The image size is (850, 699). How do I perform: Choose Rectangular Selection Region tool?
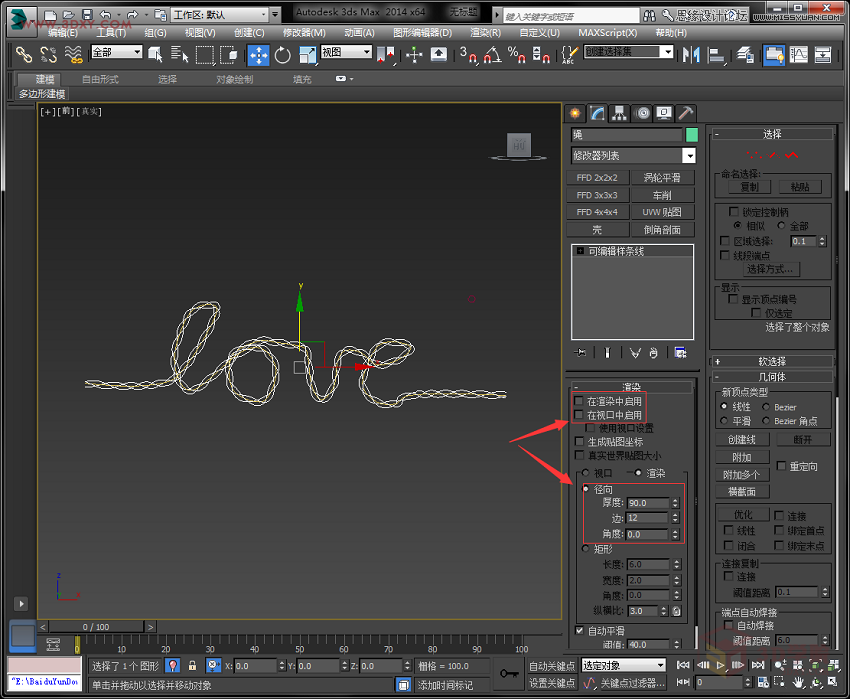tap(204, 55)
